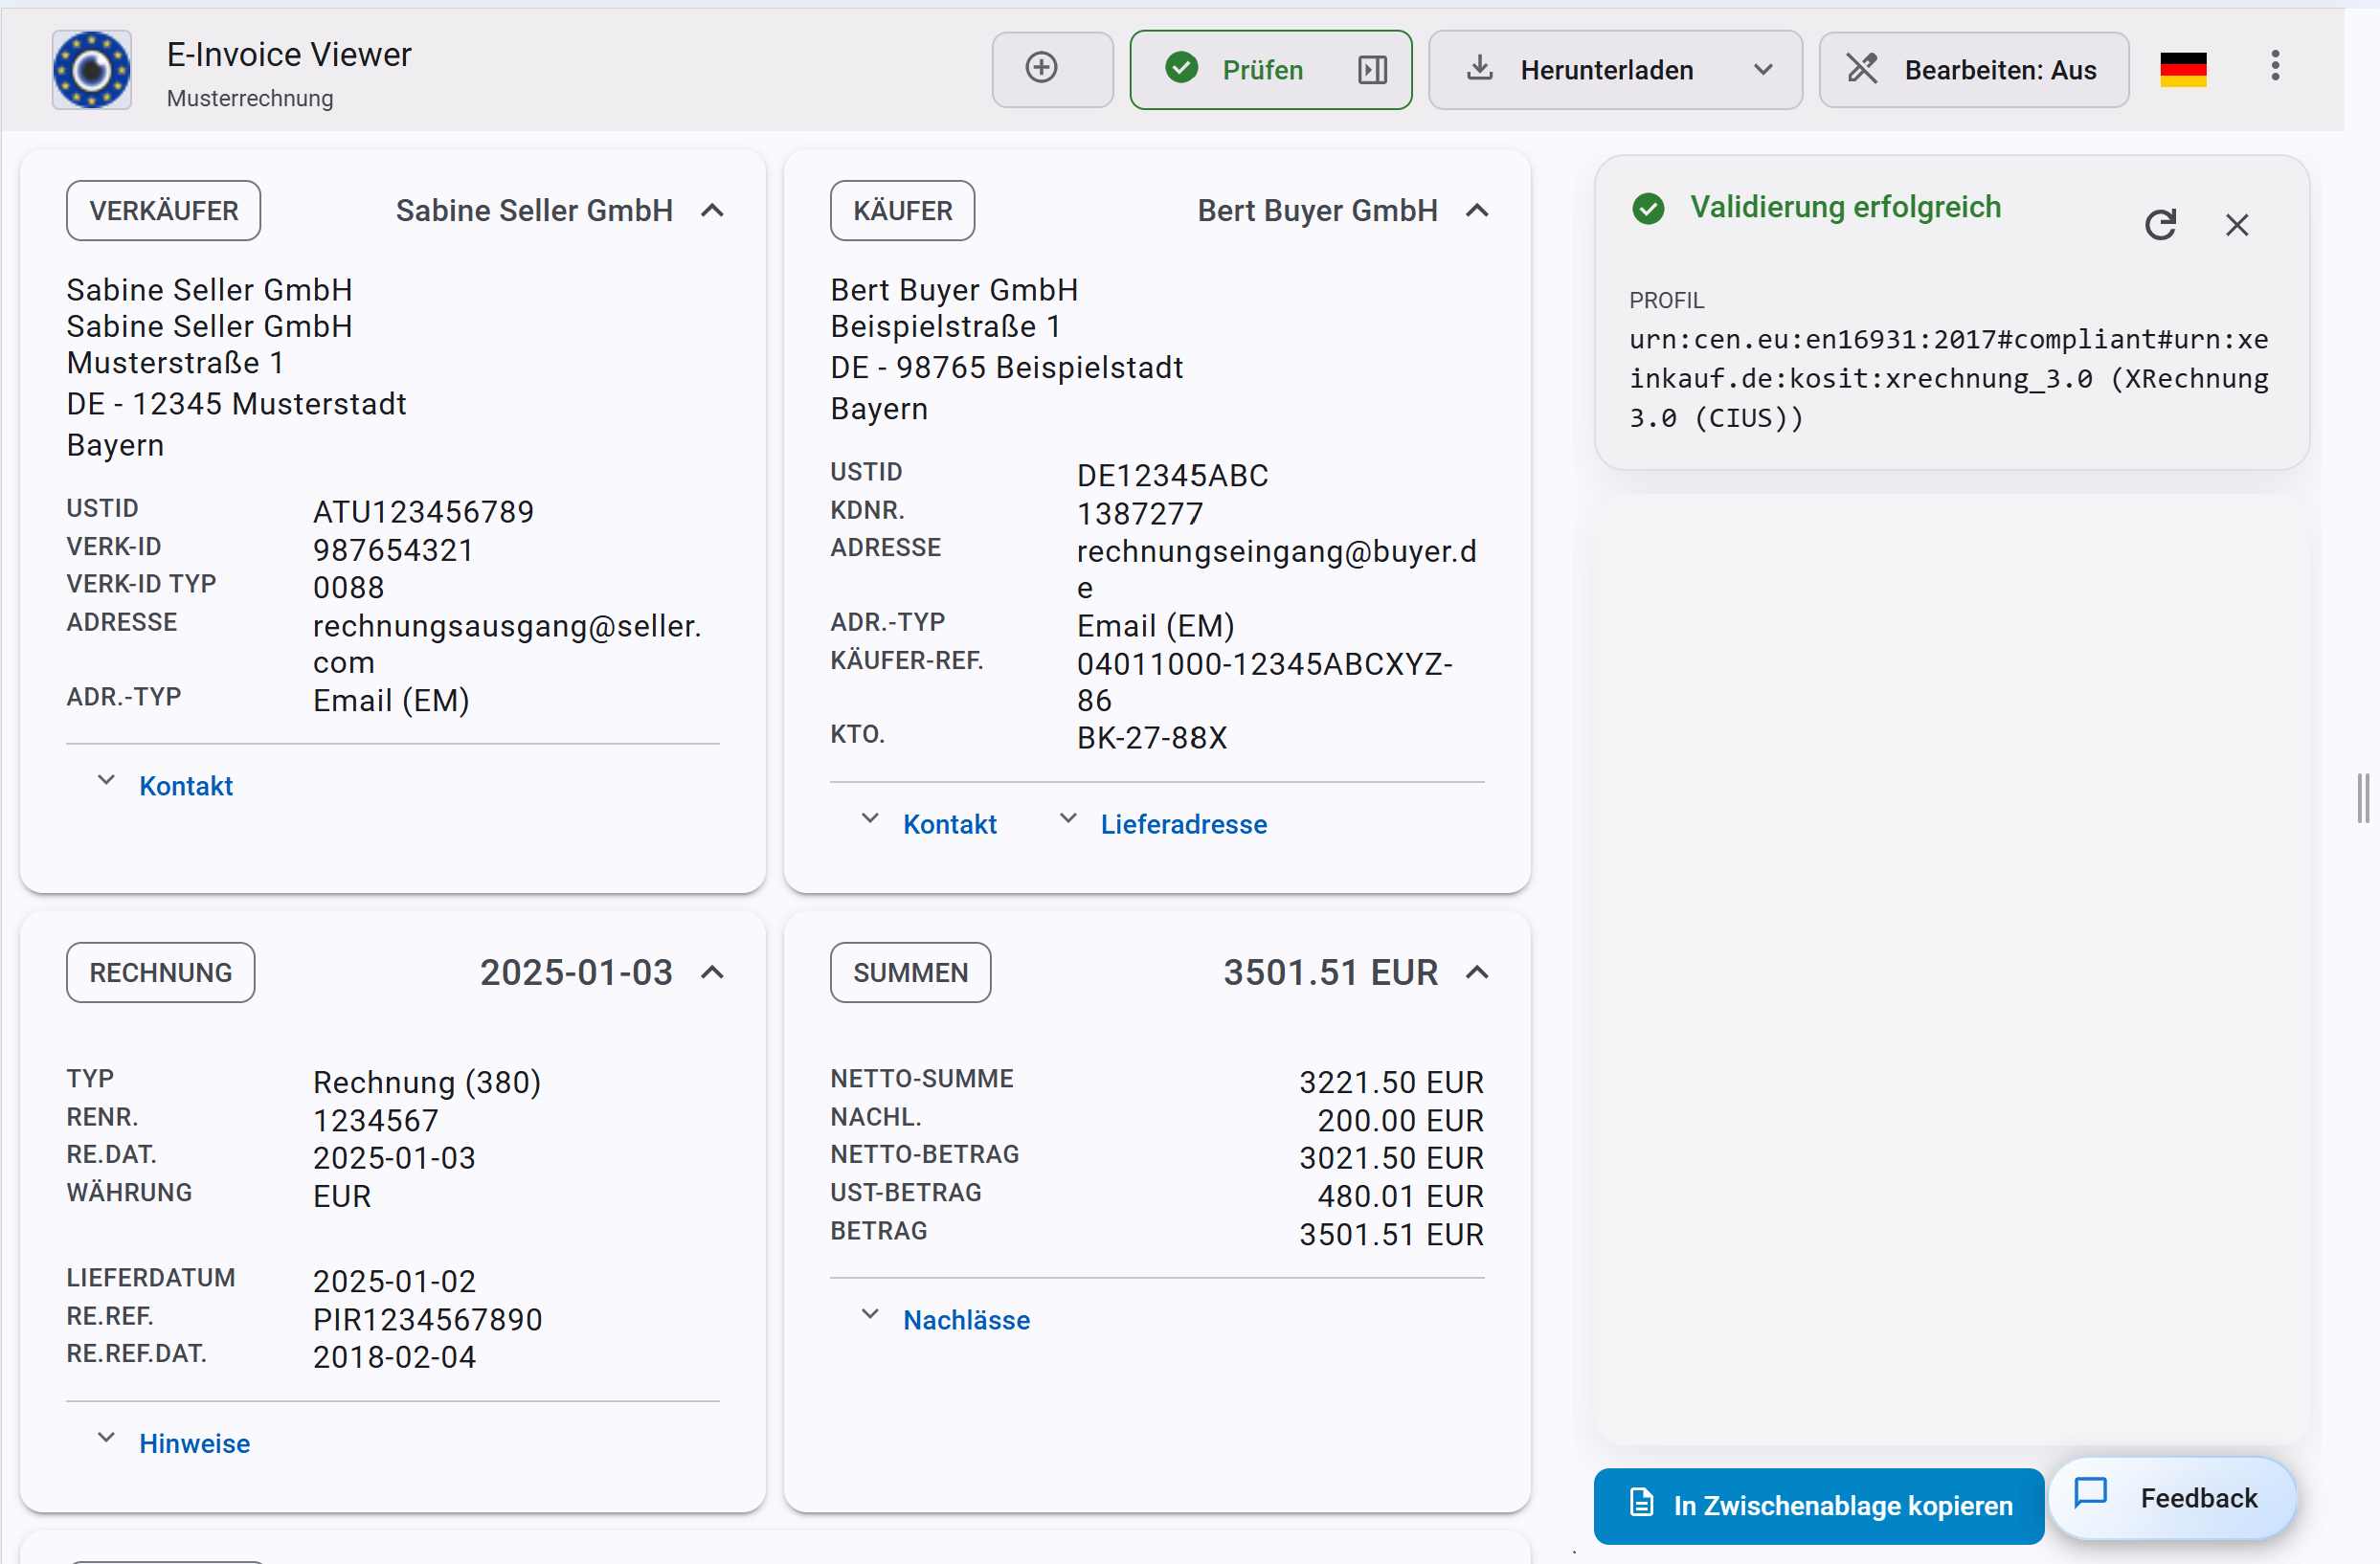Image resolution: width=2380 pixels, height=1564 pixels.
Task: Select Käufer-Ref. value 04011000-12345ABCXYZ-86
Action: click(1265, 682)
